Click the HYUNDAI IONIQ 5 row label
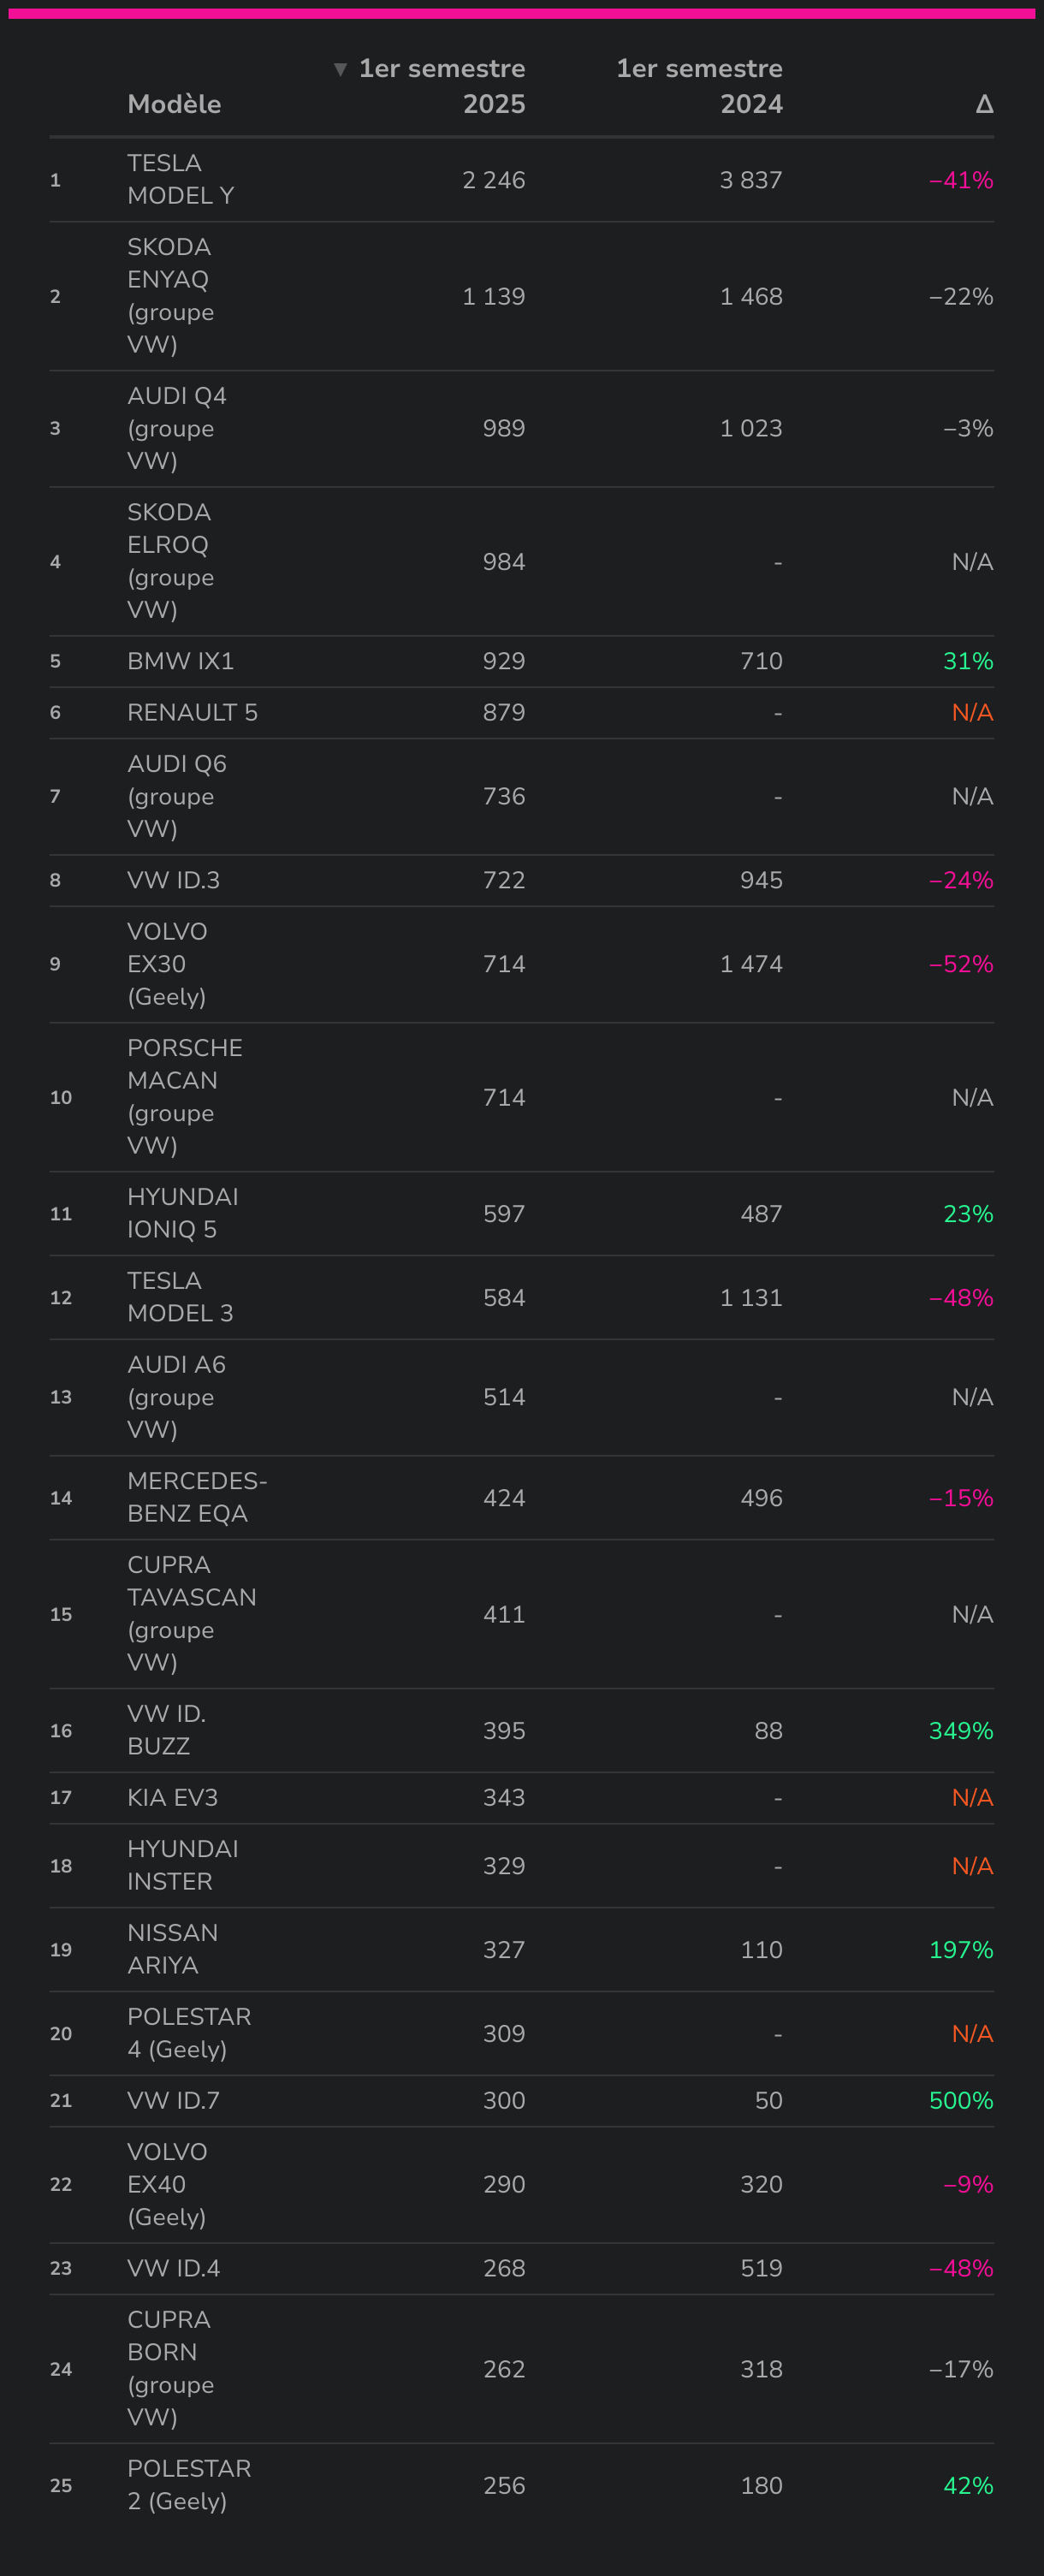 pos(182,1213)
